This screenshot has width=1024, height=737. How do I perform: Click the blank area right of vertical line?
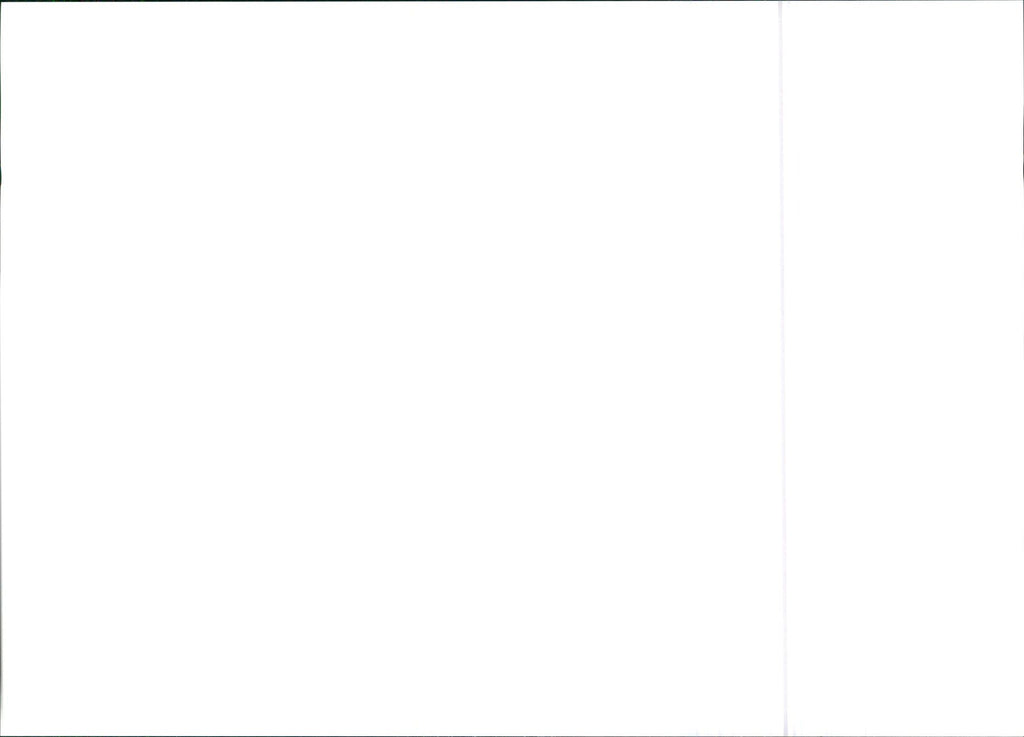click(904, 368)
